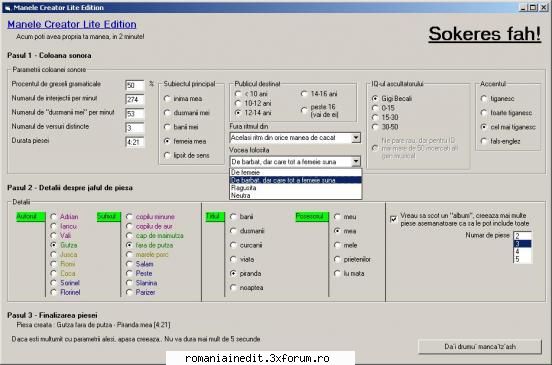Image resolution: width=552 pixels, height=365 pixels.
Task: Pick the Ragusita voice option
Action: click(295, 188)
